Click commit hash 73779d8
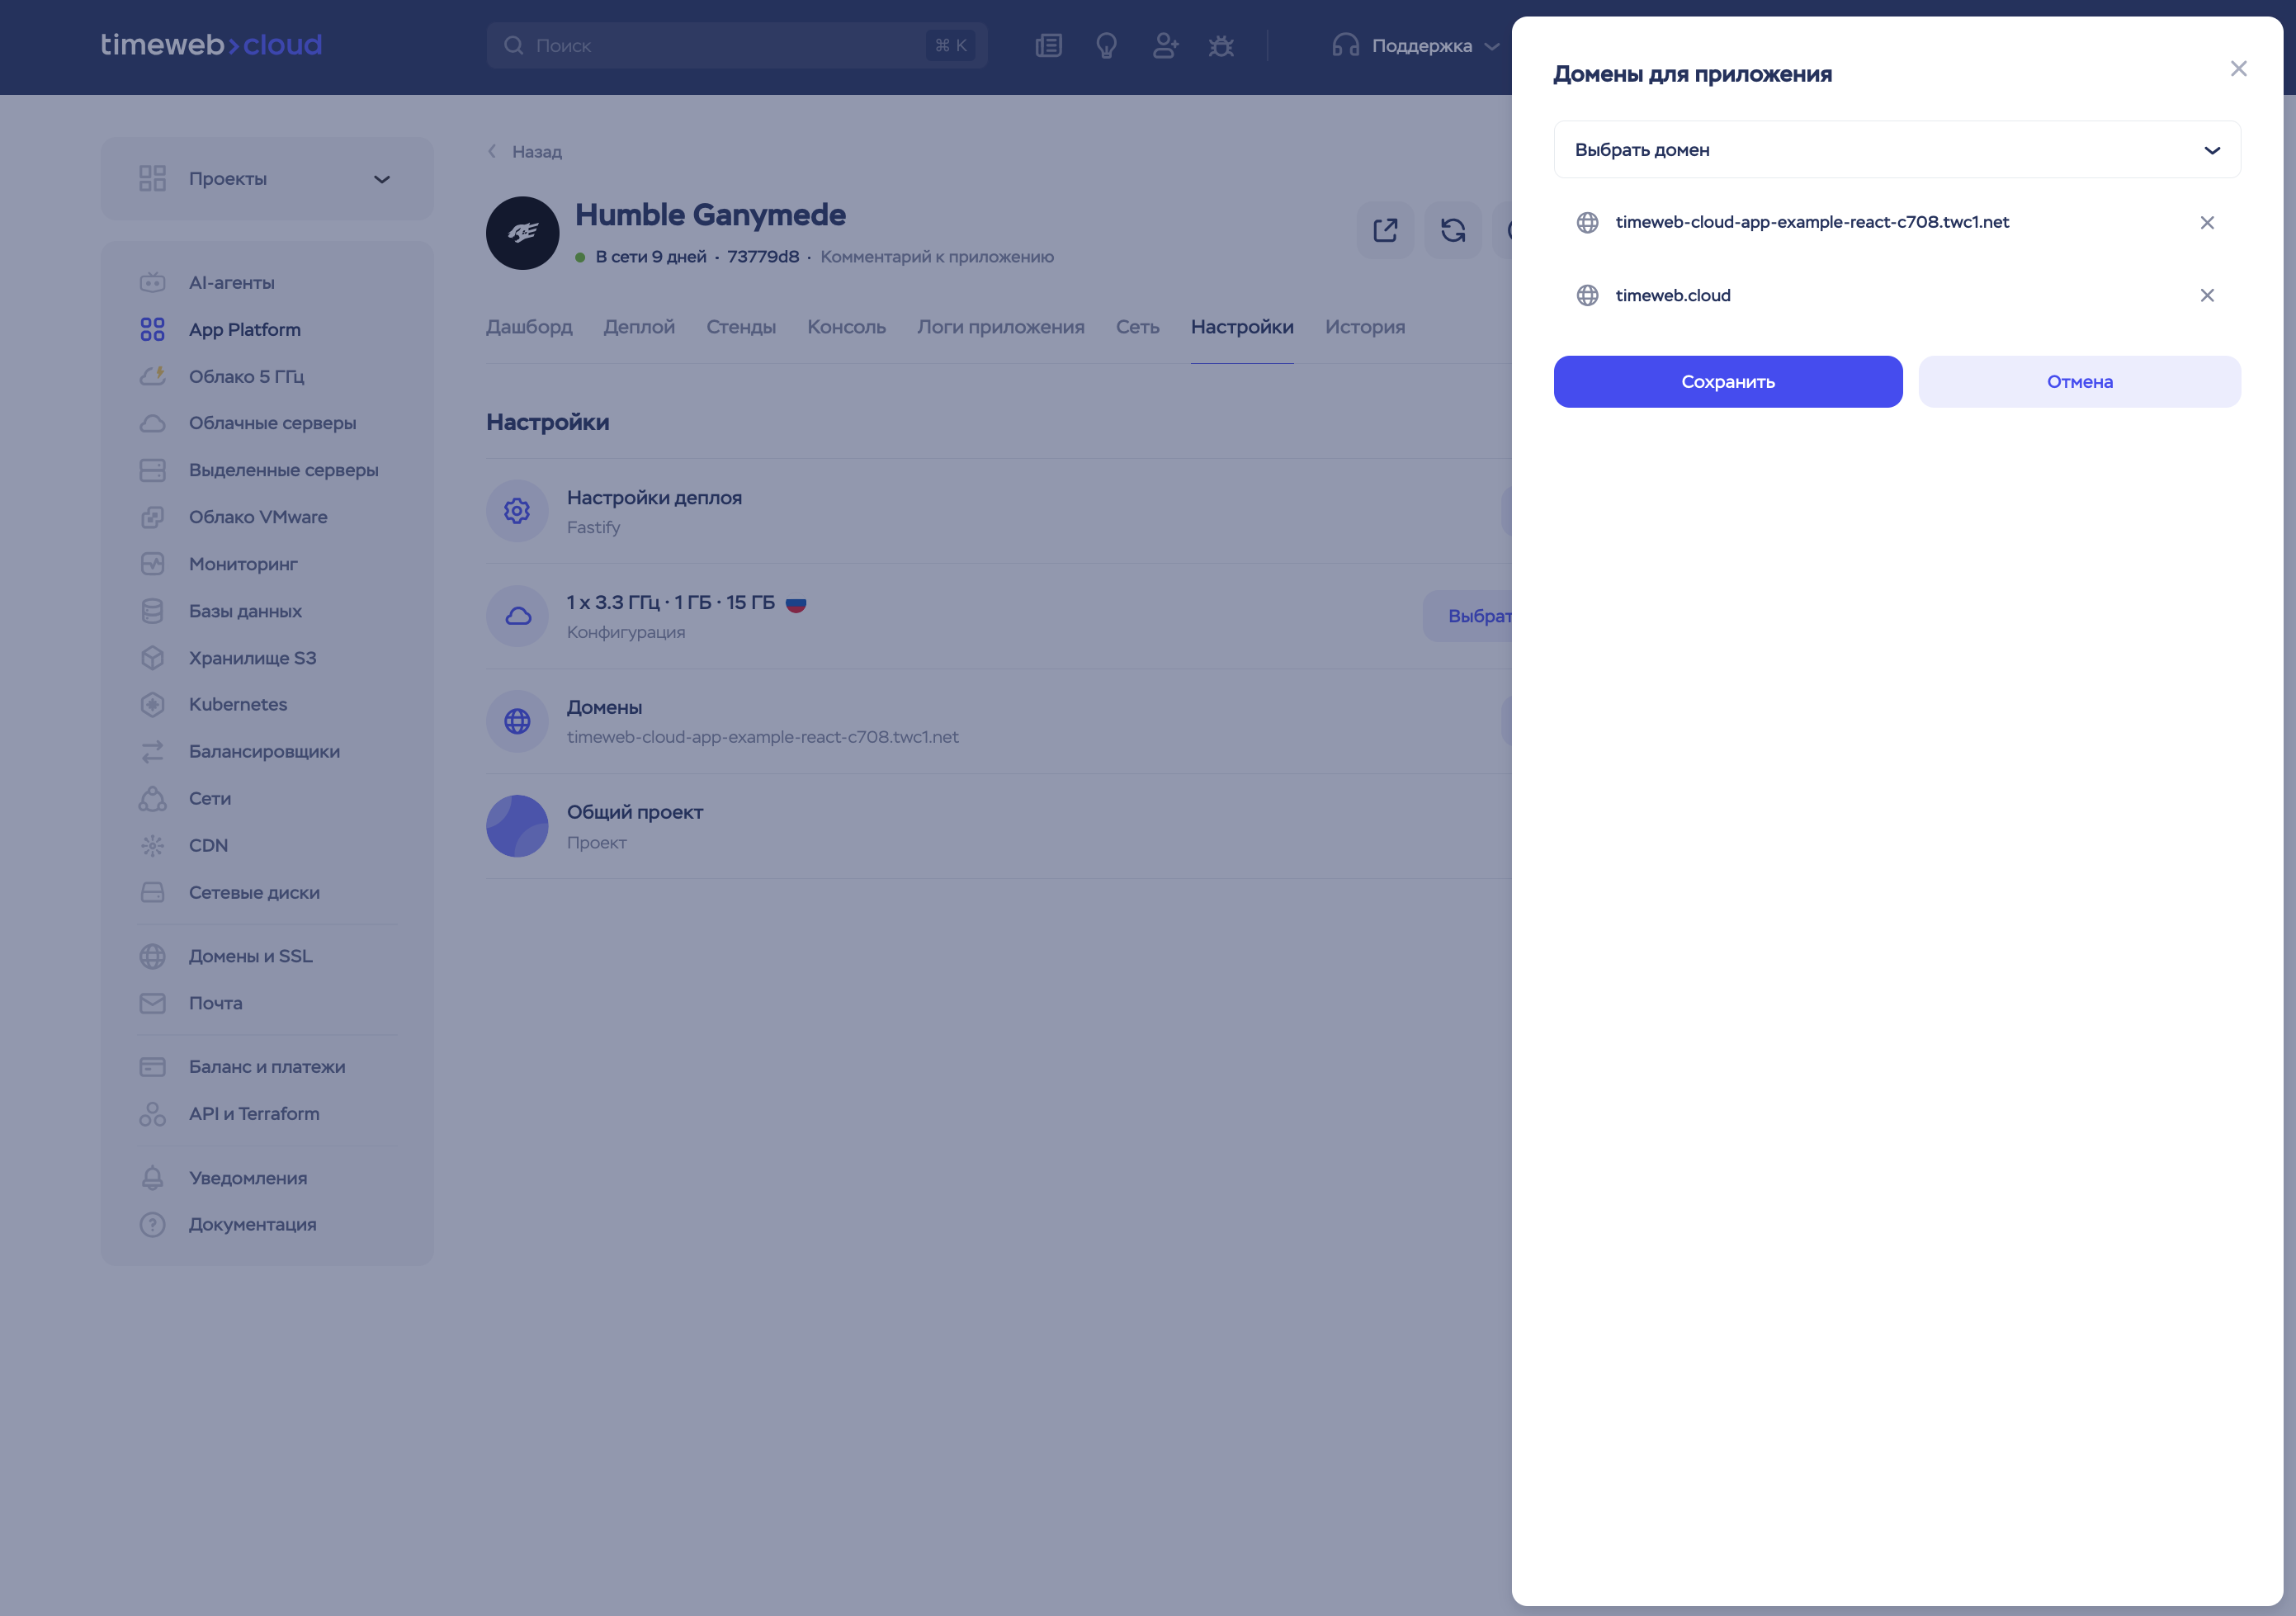The image size is (2296, 1616). pos(763,257)
